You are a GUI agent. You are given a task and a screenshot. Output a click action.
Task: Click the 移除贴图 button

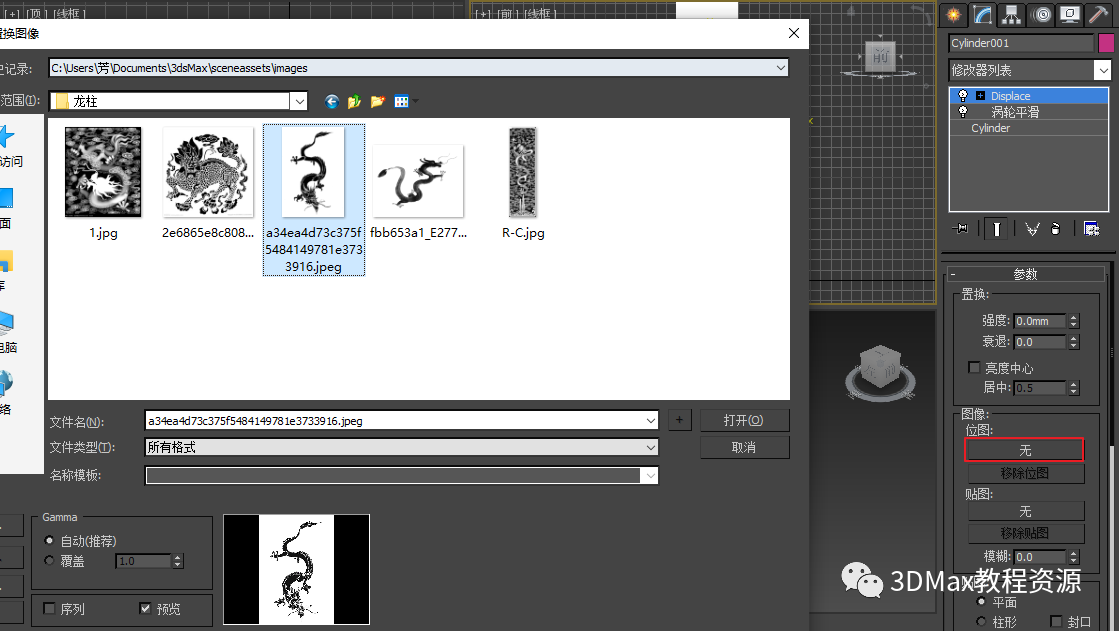(x=1026, y=533)
